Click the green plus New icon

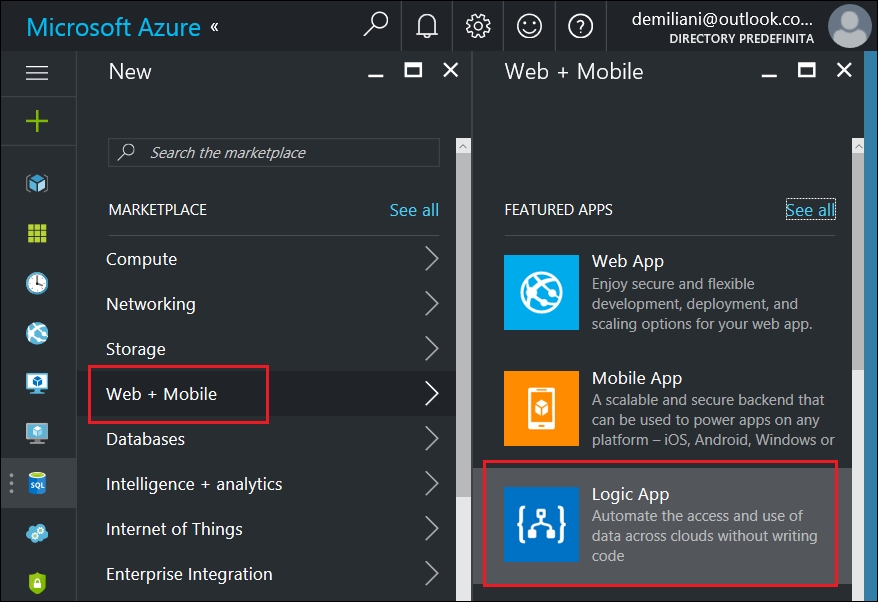coord(37,121)
